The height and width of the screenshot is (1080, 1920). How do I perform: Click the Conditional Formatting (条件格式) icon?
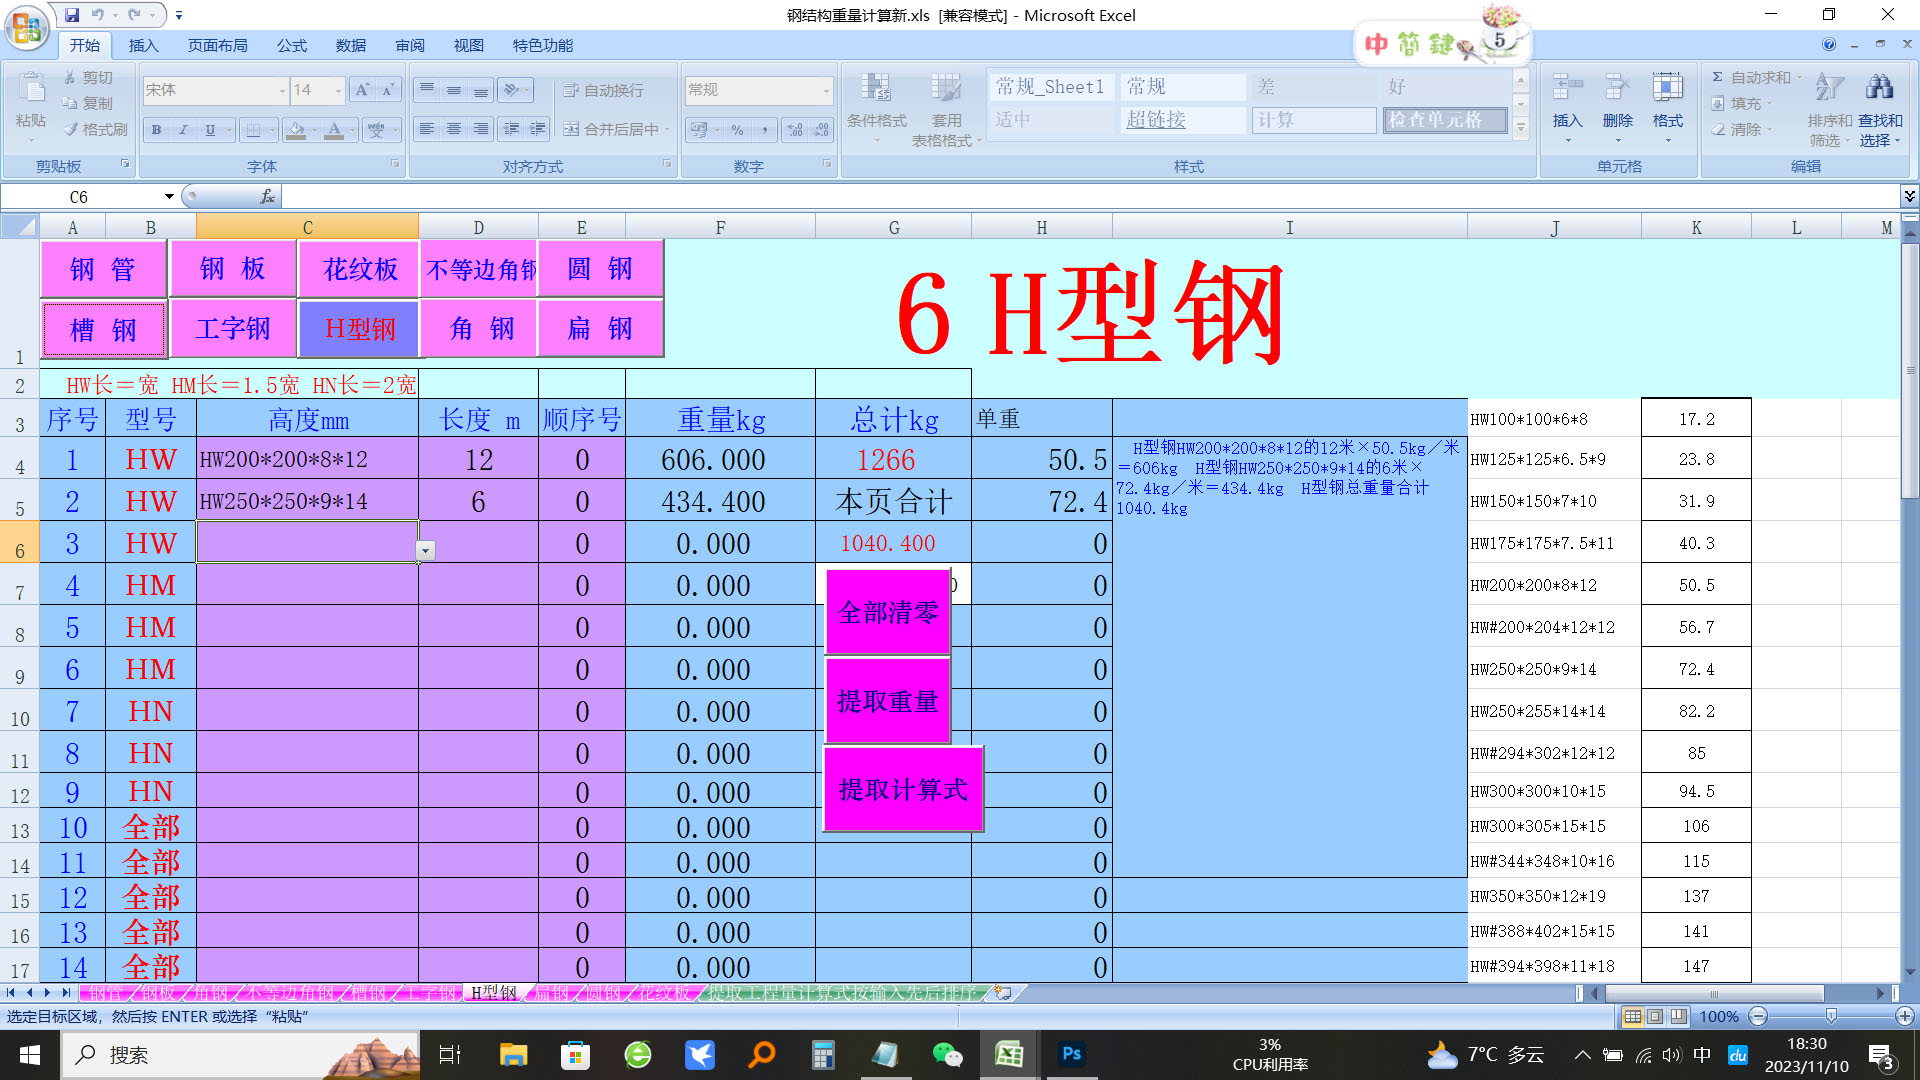click(876, 88)
